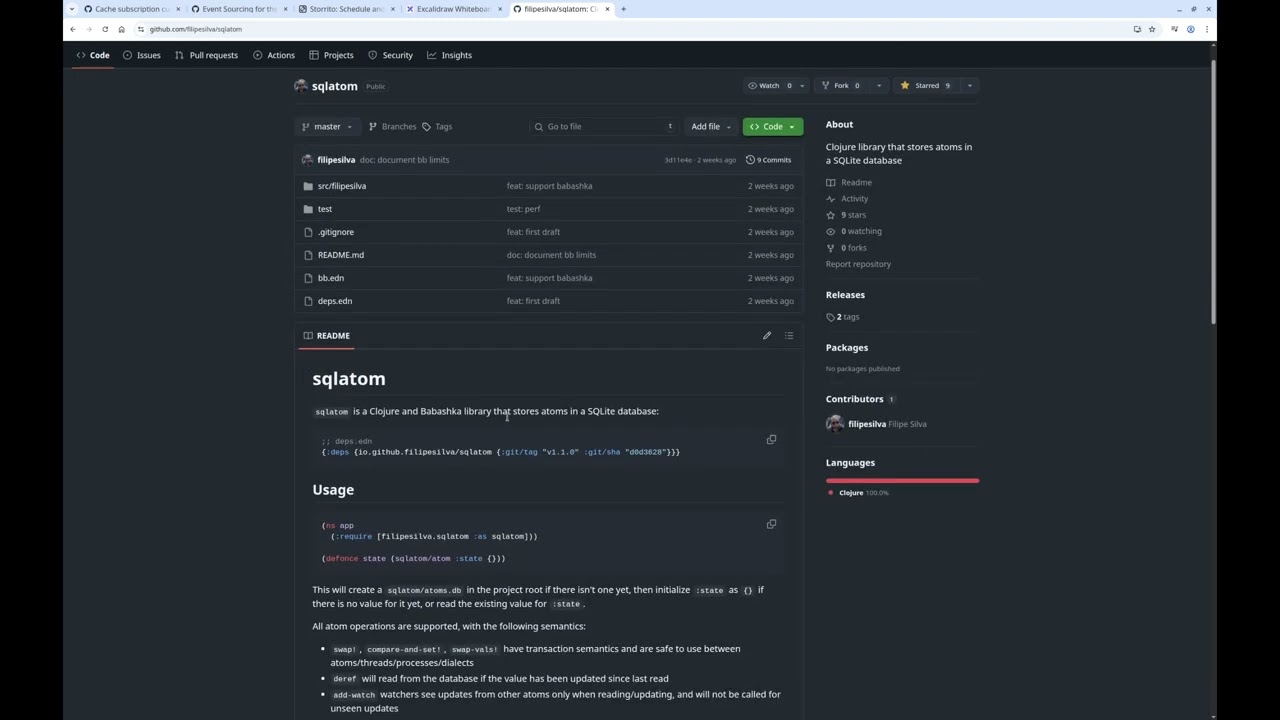The image size is (1280, 720).
Task: Click the red Clojure language bar
Action: pos(902,481)
